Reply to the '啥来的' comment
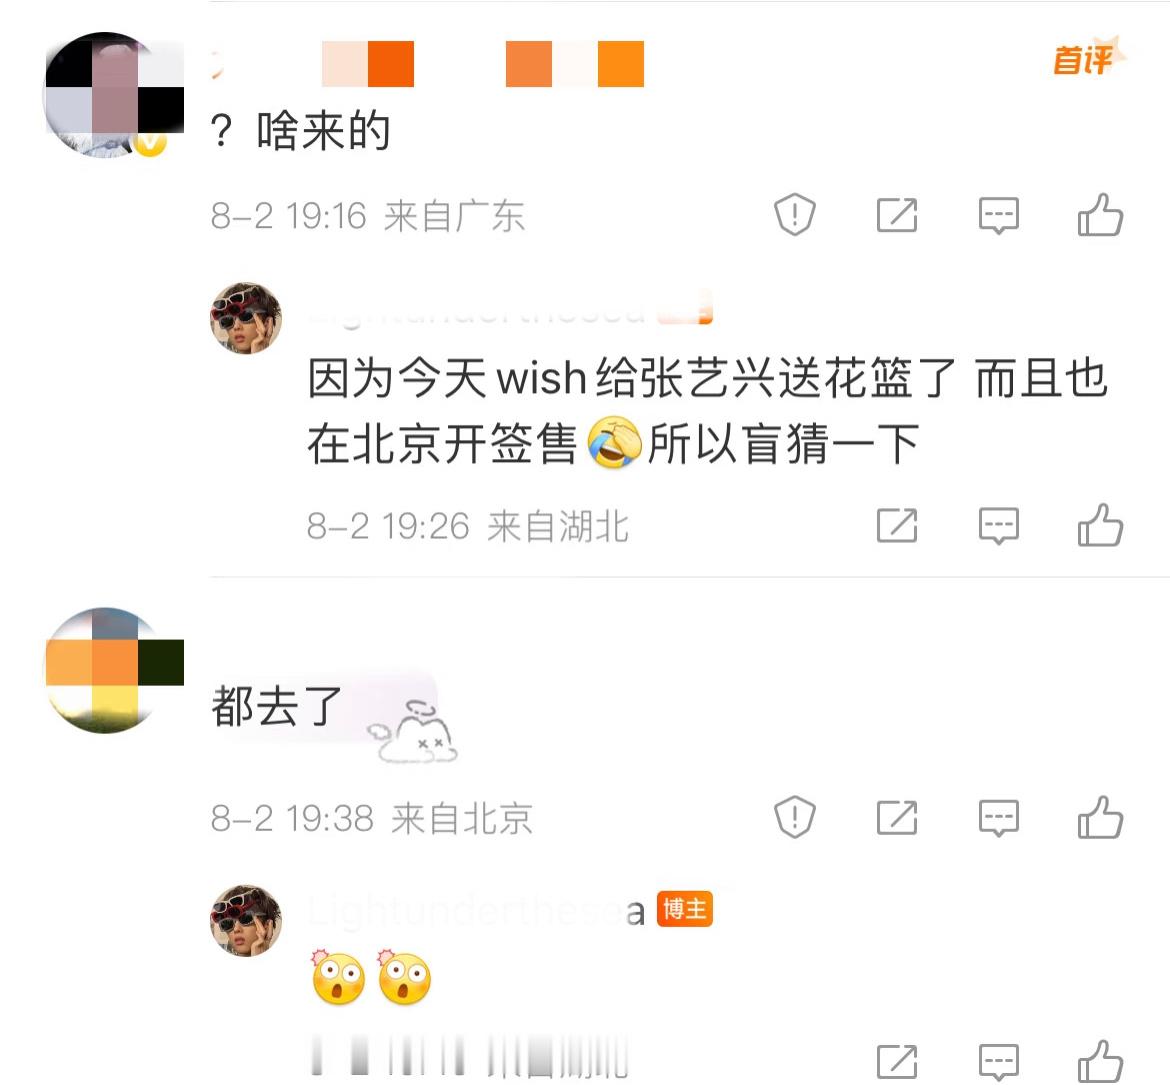Viewport: 1170px width, 1085px height. pyautogui.click(x=998, y=215)
